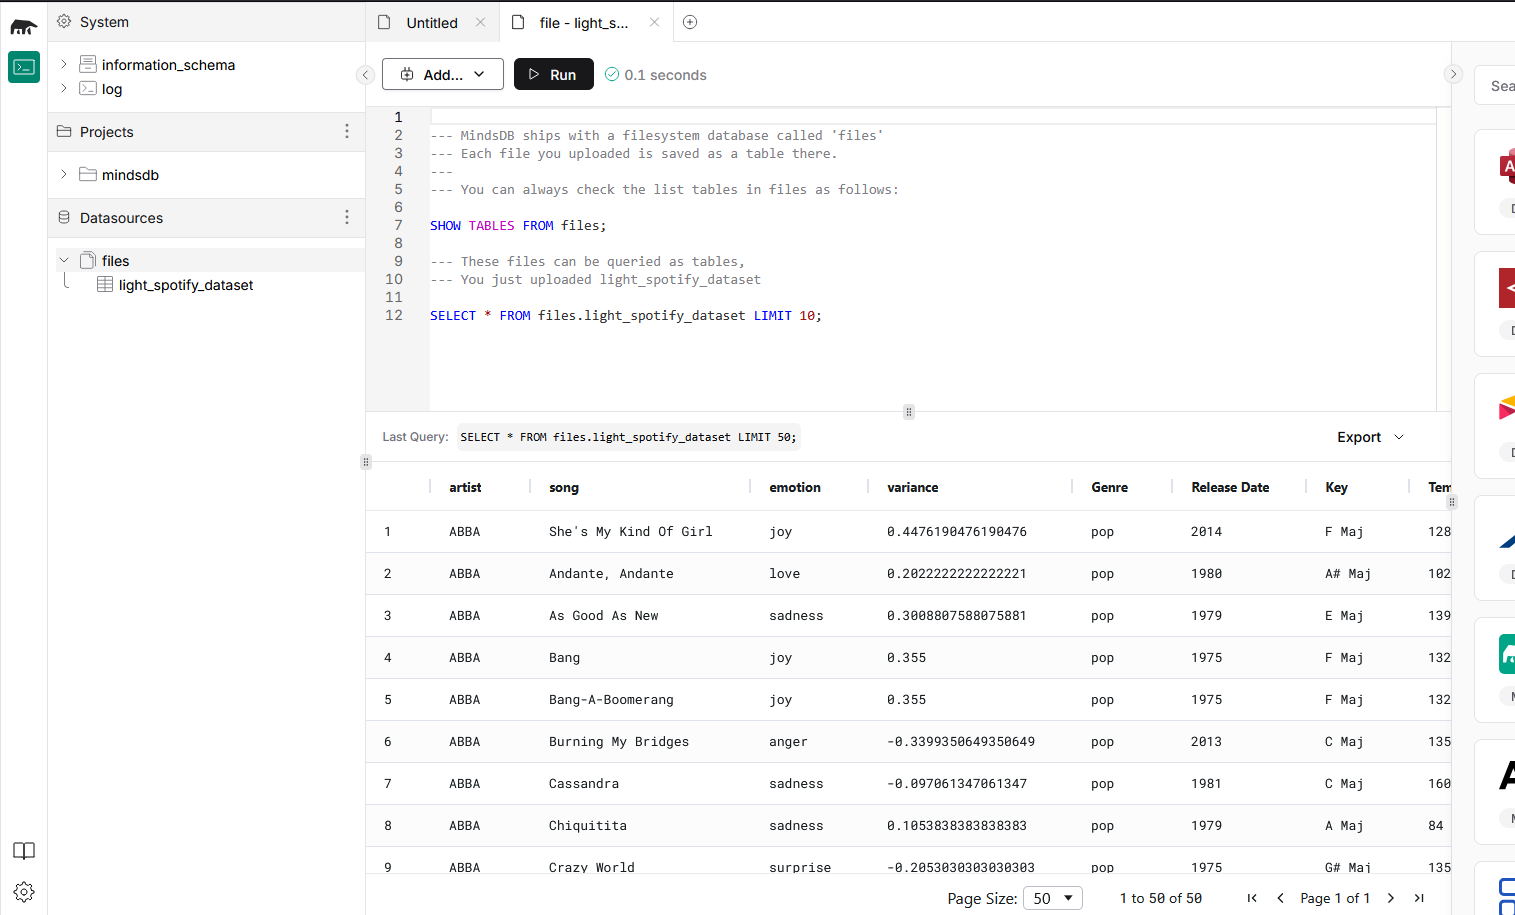Open the Add... dropdown
The width and height of the screenshot is (1515, 915).
click(443, 74)
